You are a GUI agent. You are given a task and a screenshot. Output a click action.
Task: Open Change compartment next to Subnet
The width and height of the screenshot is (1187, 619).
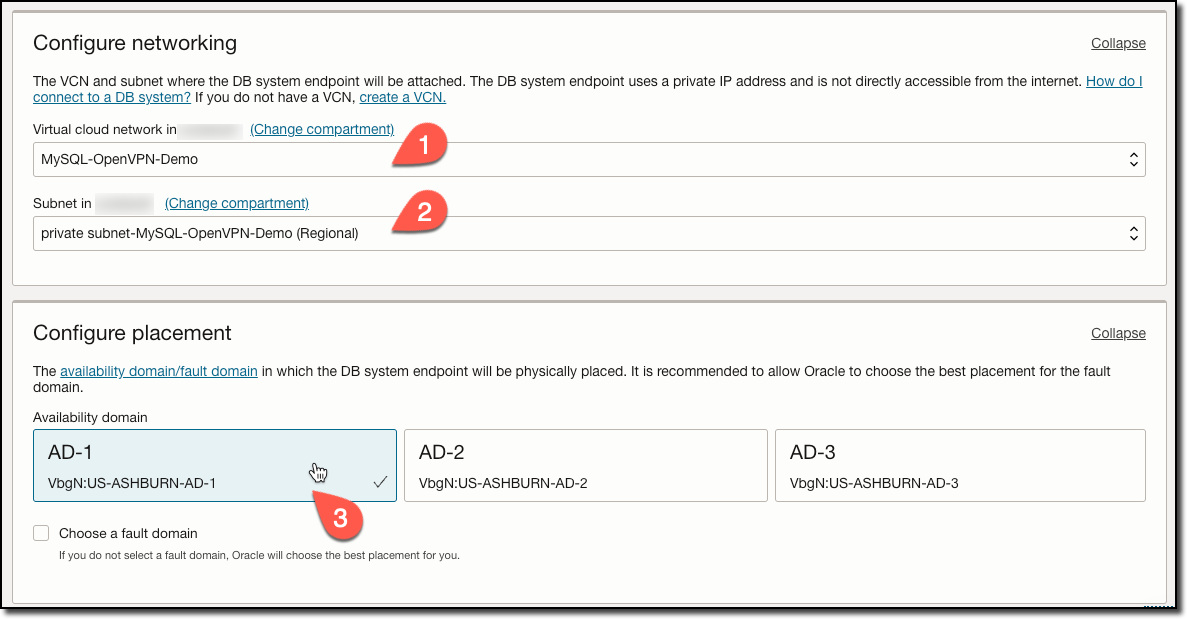coord(235,203)
